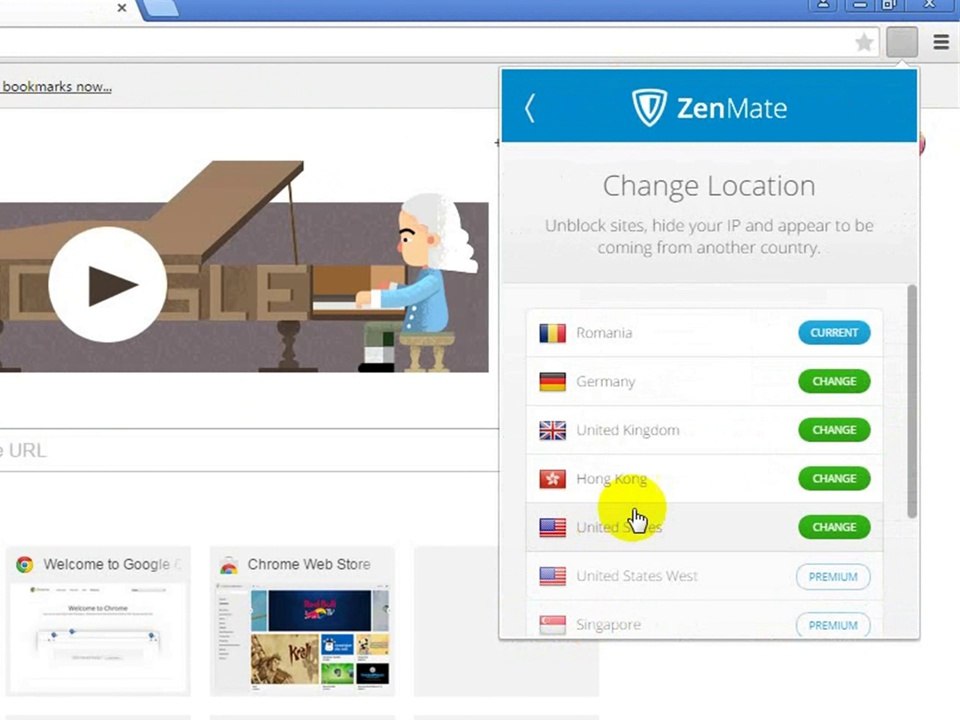The width and height of the screenshot is (960, 720).
Task: Click the Google search or URL box
Action: pos(249,450)
